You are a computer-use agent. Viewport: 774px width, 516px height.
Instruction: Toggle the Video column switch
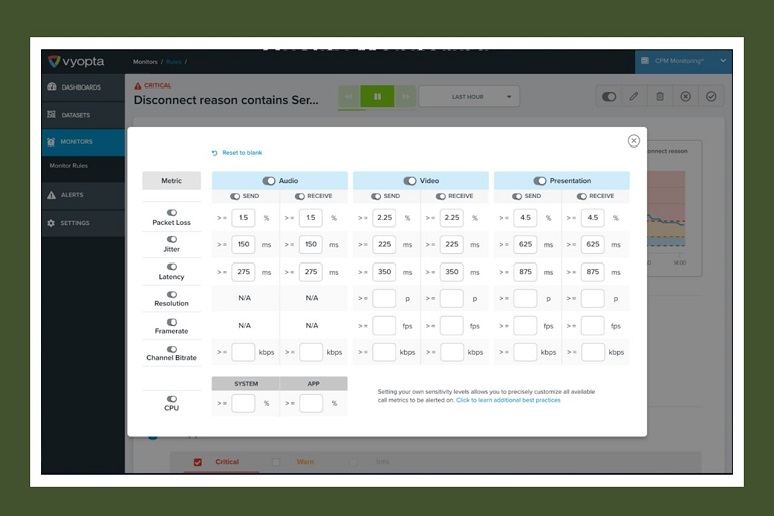tap(409, 181)
